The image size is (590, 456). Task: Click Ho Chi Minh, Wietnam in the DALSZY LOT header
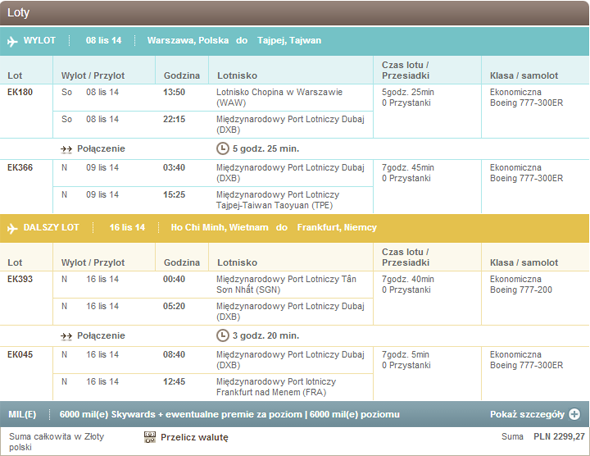tap(220, 228)
